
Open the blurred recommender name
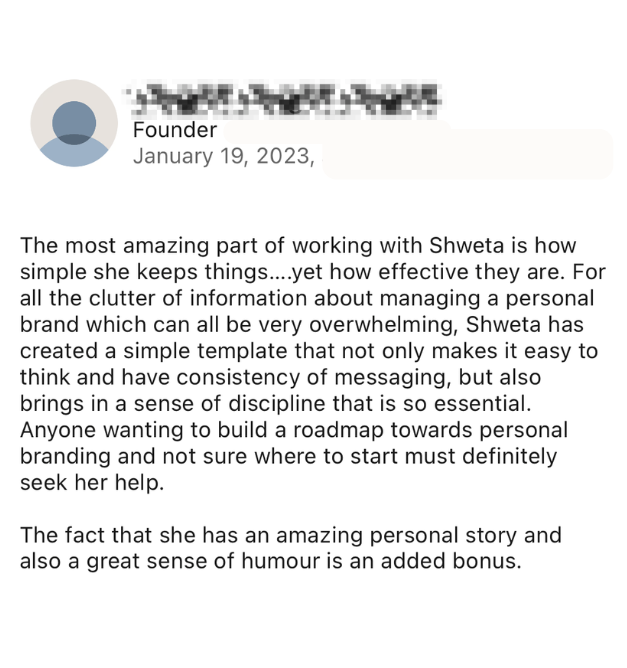click(x=285, y=100)
